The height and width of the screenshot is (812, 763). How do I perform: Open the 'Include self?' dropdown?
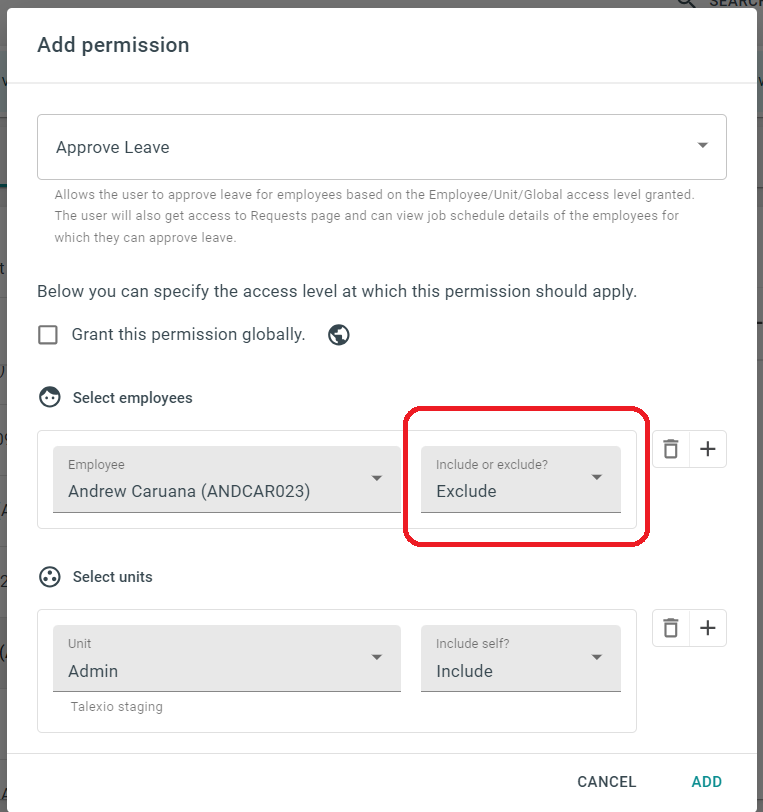[x=521, y=658]
